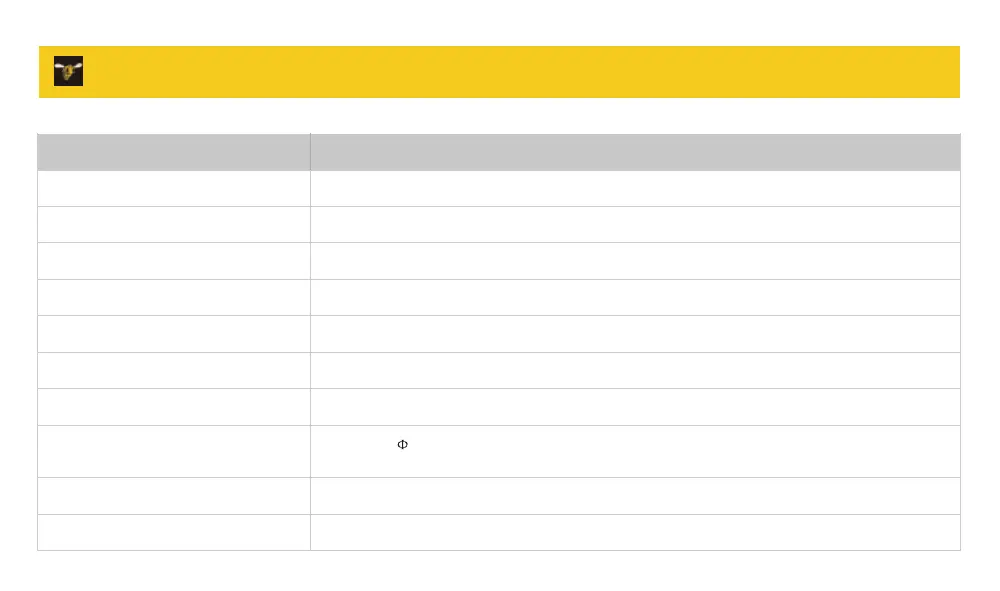Click the left cell of the last table row
1000x591 pixels.
tap(174, 532)
